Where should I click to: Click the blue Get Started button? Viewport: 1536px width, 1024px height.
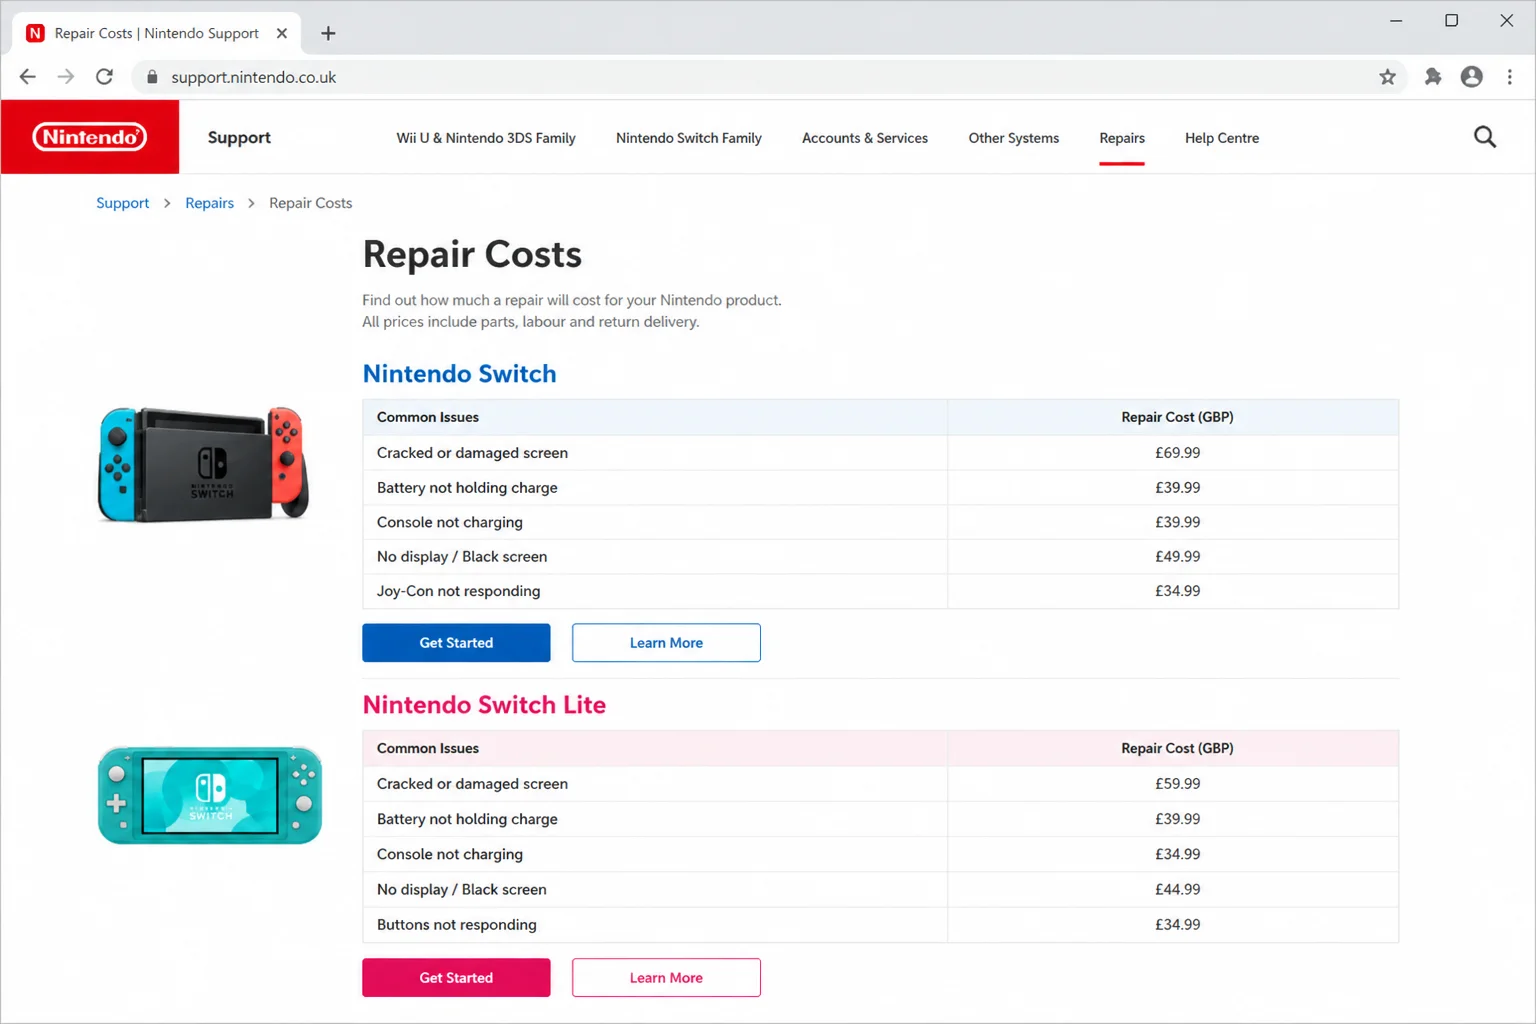(x=456, y=643)
